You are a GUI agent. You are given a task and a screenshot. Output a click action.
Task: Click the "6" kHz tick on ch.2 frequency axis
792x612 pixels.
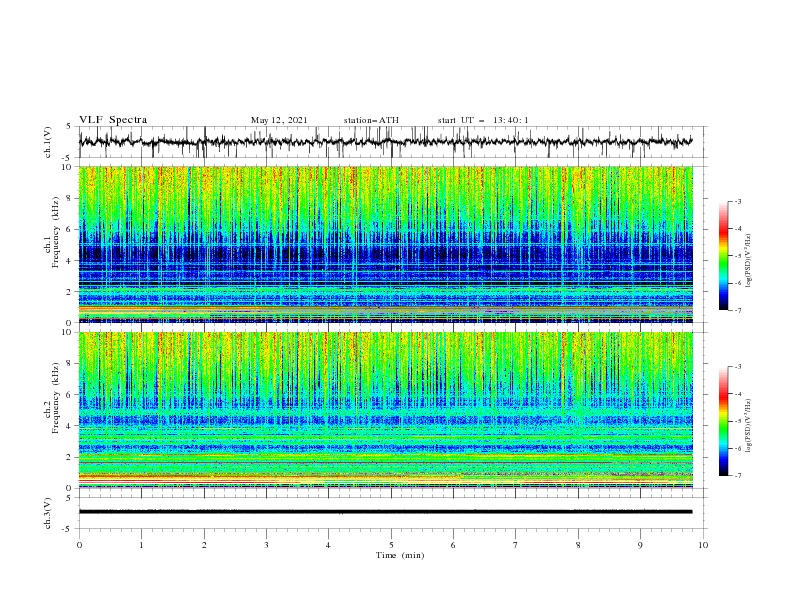pos(70,395)
